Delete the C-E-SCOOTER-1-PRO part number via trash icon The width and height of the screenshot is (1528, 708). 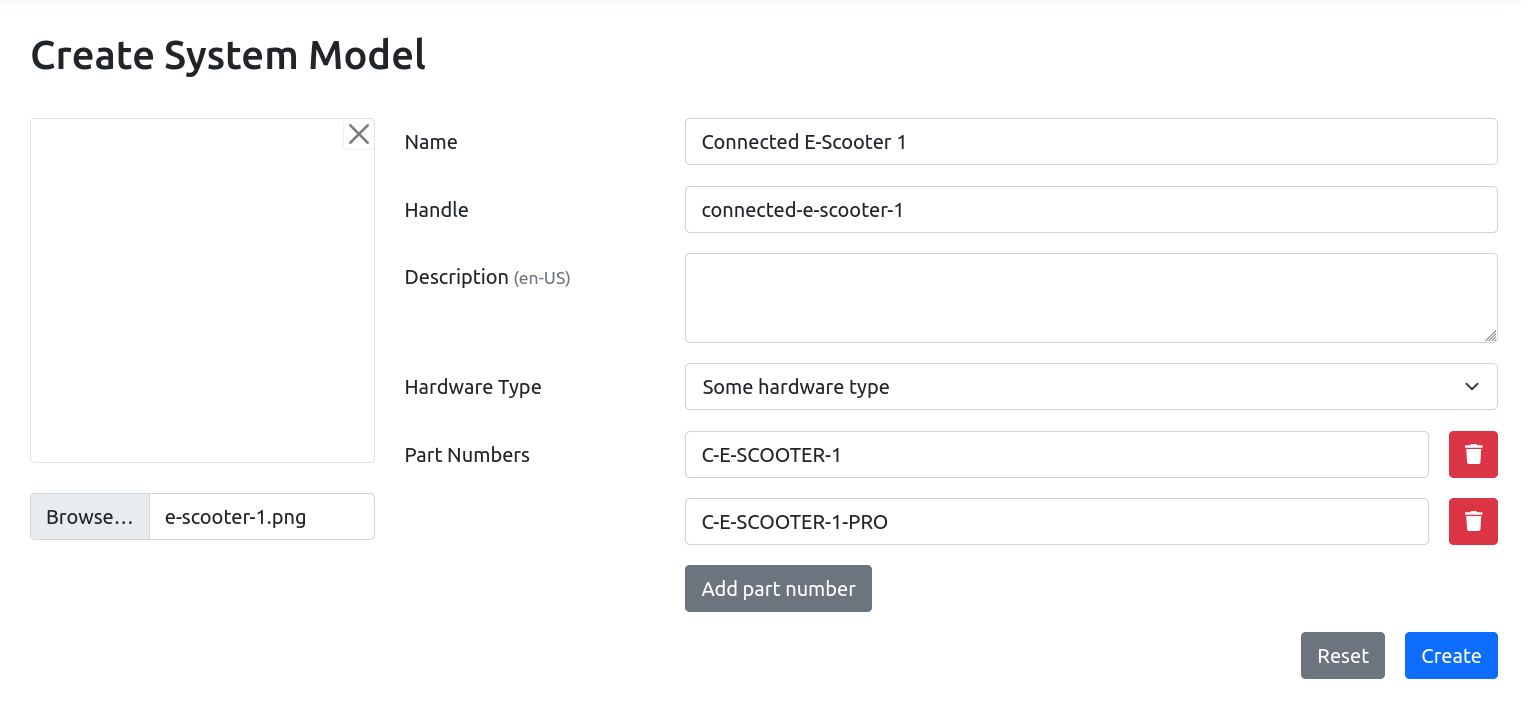(1473, 521)
